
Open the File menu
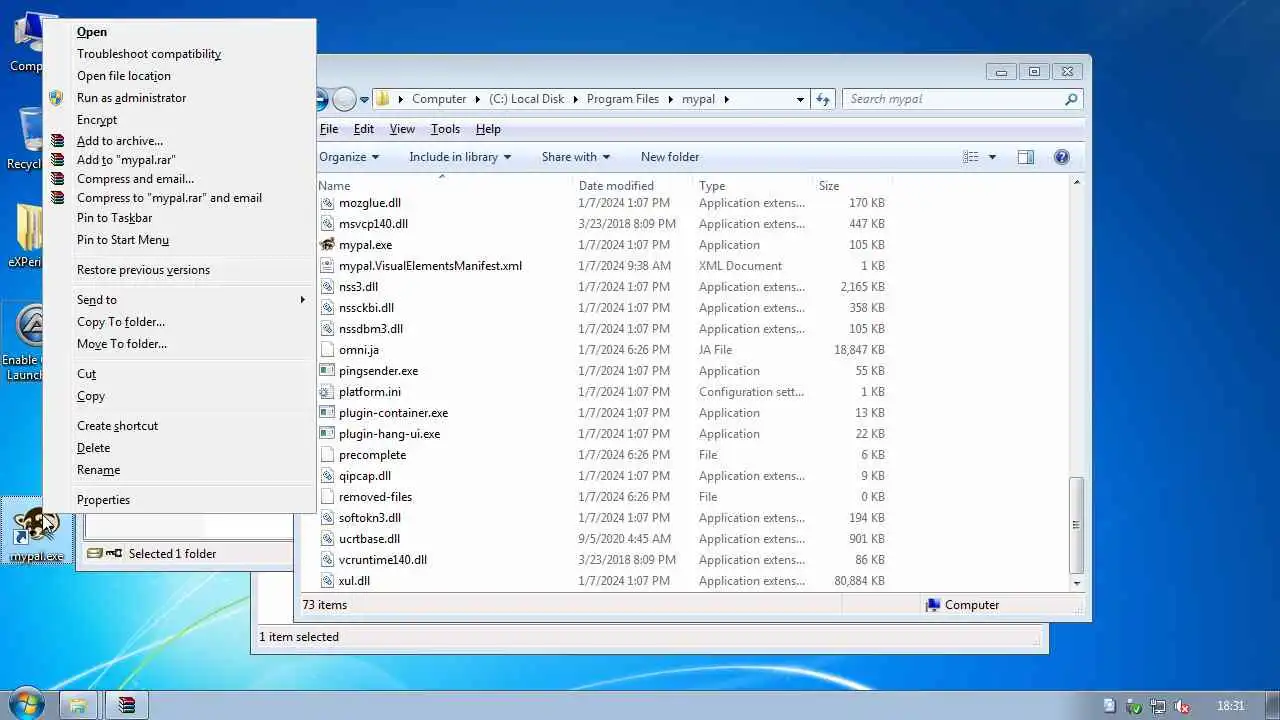pyautogui.click(x=329, y=129)
